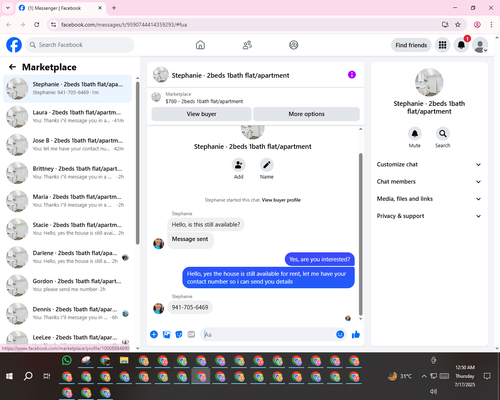Viewport: 500px width, 400px height.
Task: Open the conversation information purple icon
Action: pyautogui.click(x=352, y=75)
